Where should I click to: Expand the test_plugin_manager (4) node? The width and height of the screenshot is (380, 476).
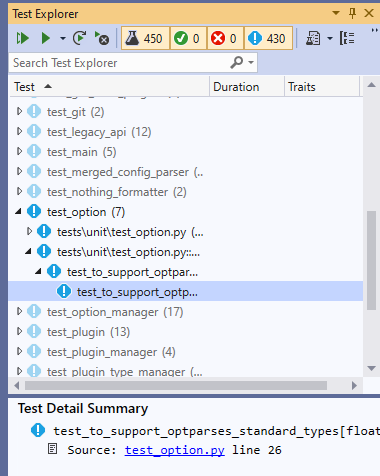coord(19,351)
